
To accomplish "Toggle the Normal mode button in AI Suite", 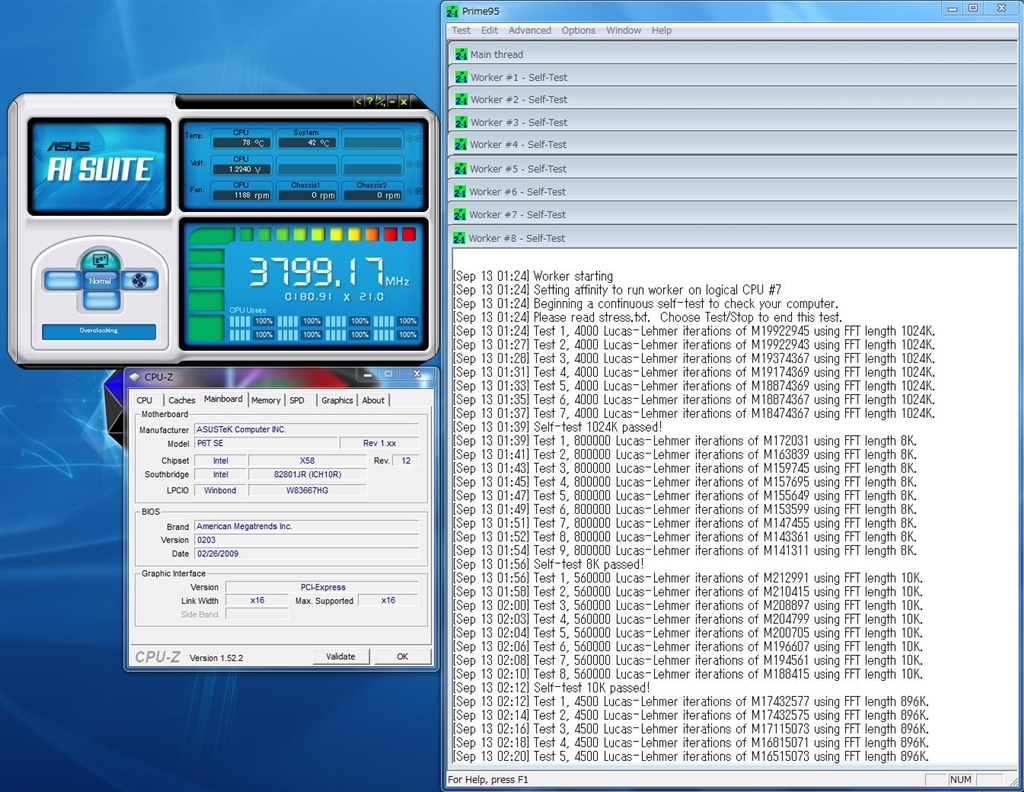I will coord(99,281).
